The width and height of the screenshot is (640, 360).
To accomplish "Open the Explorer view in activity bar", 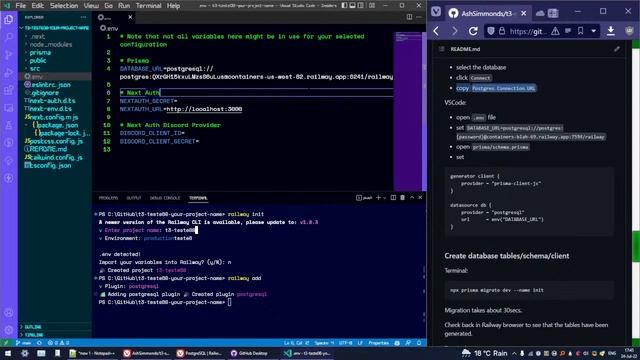I will [x=9, y=20].
